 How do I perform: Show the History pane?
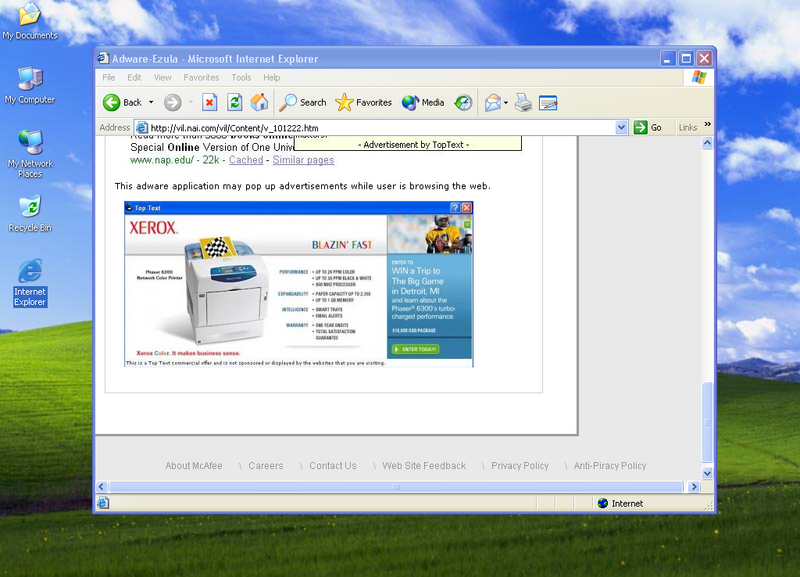(x=463, y=103)
